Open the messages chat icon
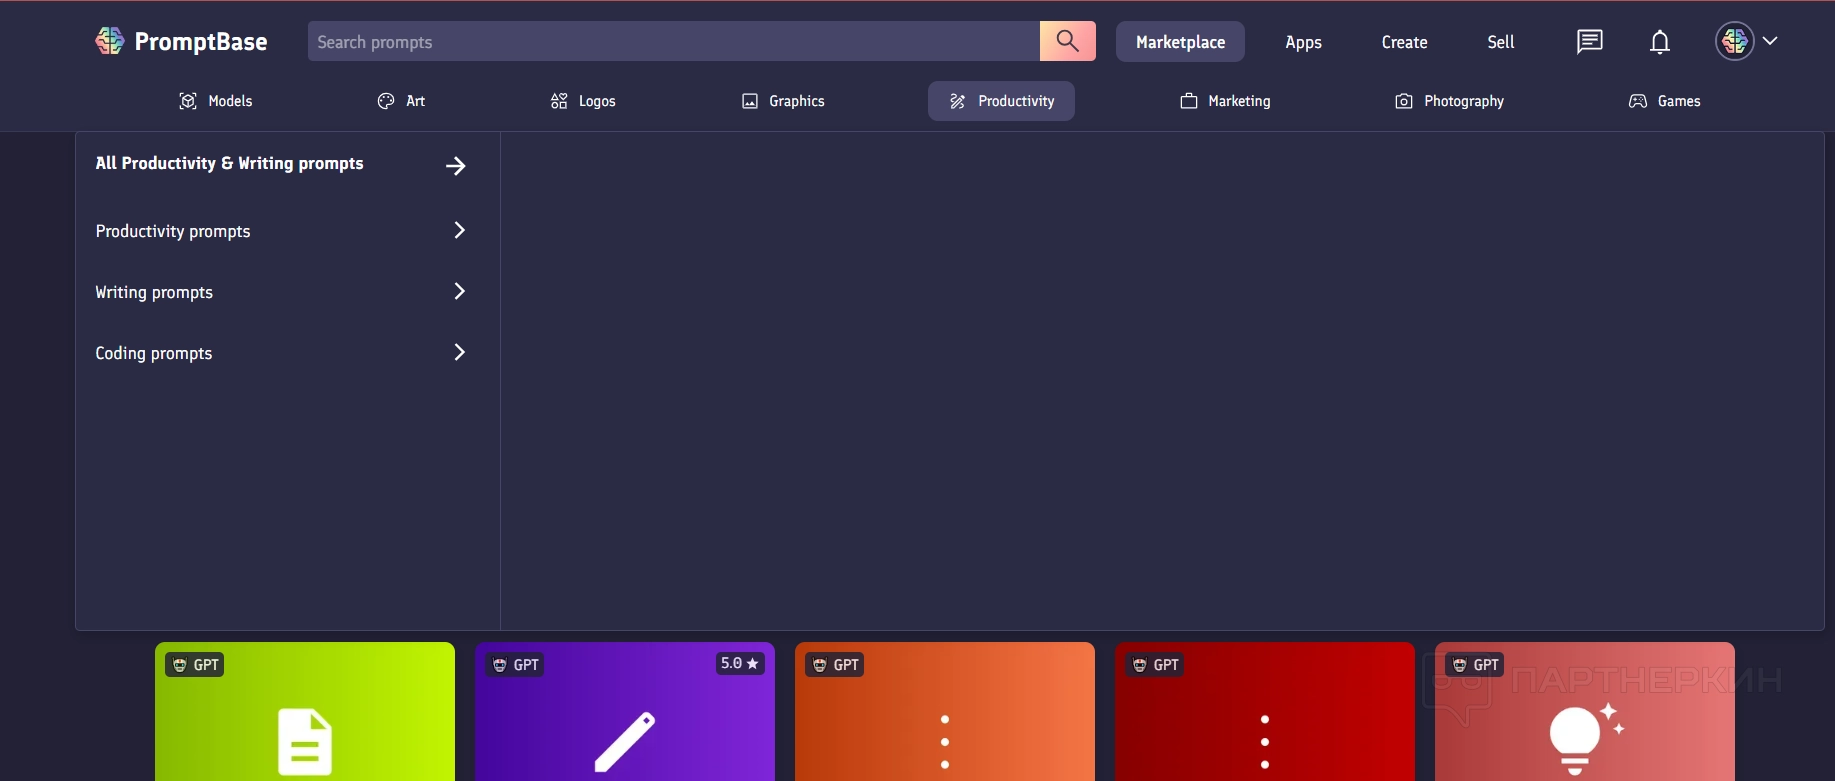Image resolution: width=1835 pixels, height=781 pixels. 1589,41
